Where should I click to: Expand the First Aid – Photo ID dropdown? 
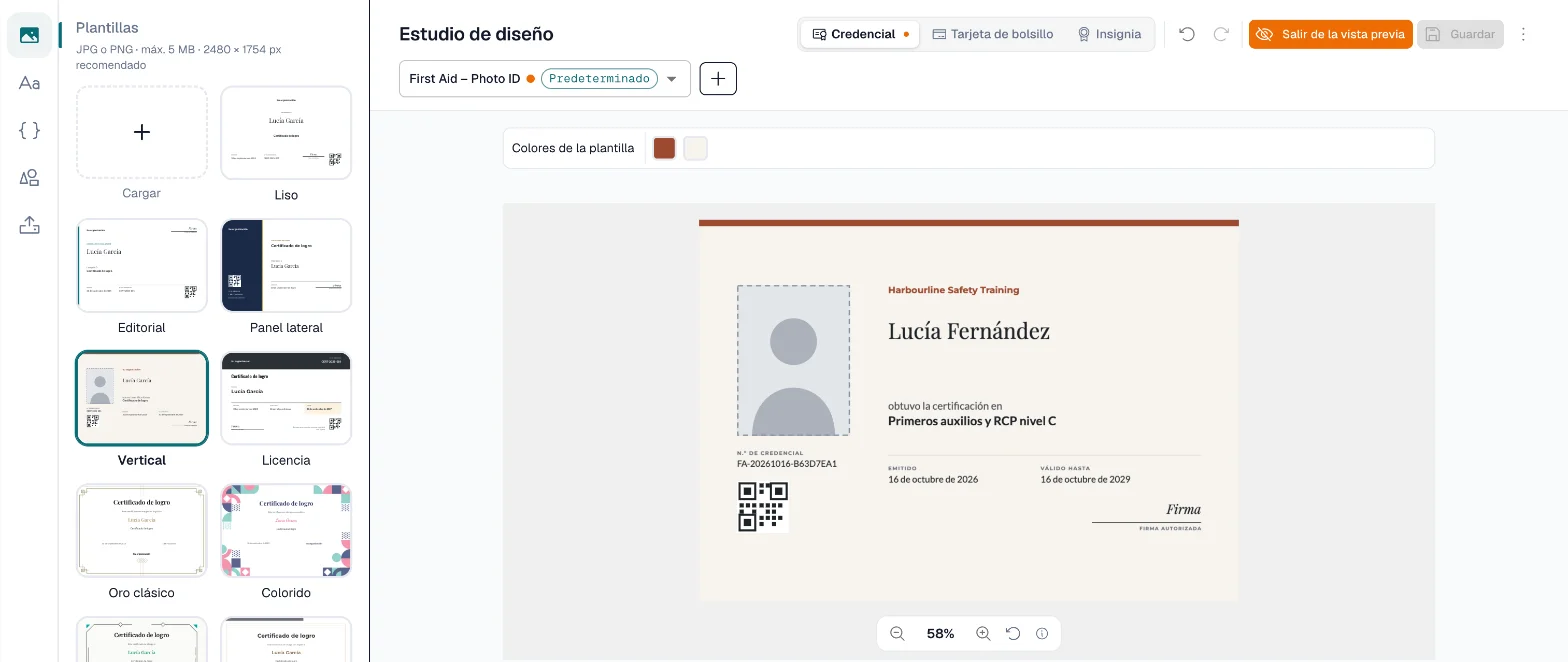click(x=545, y=78)
